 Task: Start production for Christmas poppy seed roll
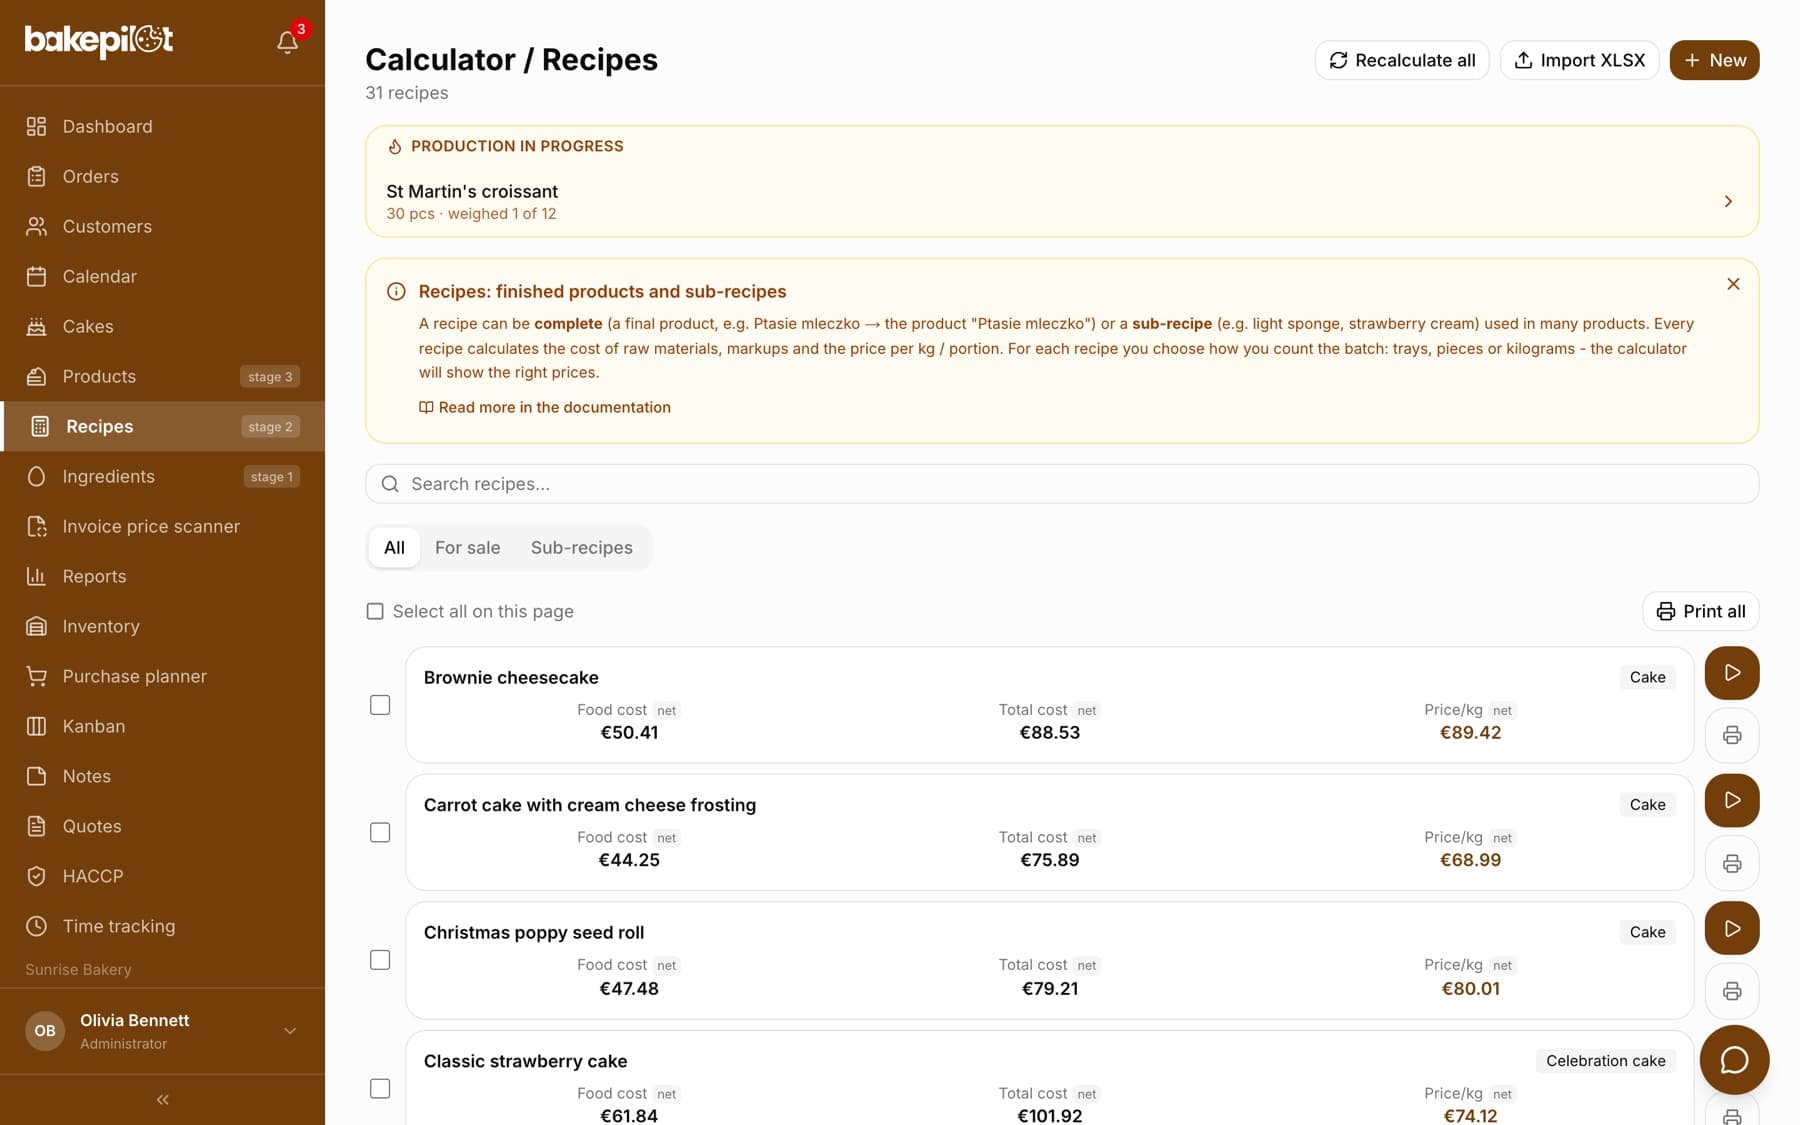pyautogui.click(x=1732, y=928)
